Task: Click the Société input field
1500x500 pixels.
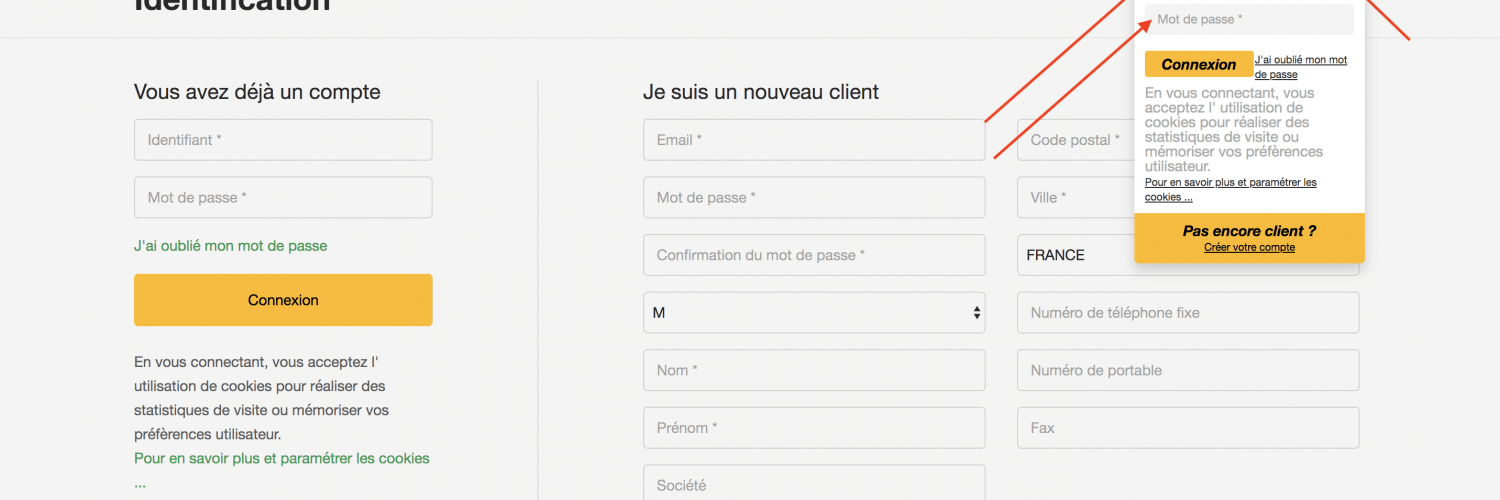Action: click(x=813, y=484)
